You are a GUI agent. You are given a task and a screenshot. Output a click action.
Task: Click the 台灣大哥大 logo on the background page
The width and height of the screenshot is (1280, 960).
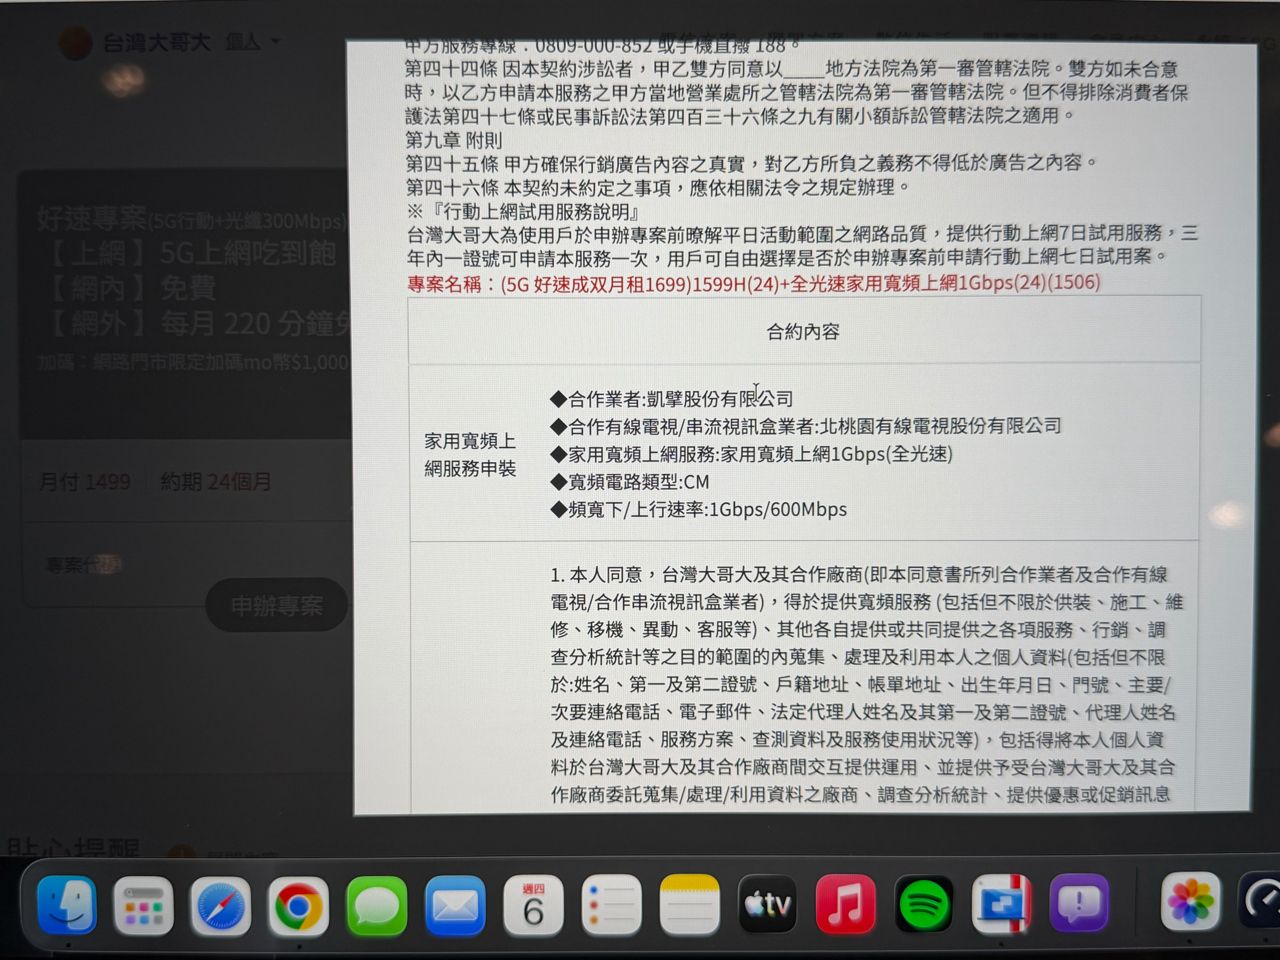point(135,43)
